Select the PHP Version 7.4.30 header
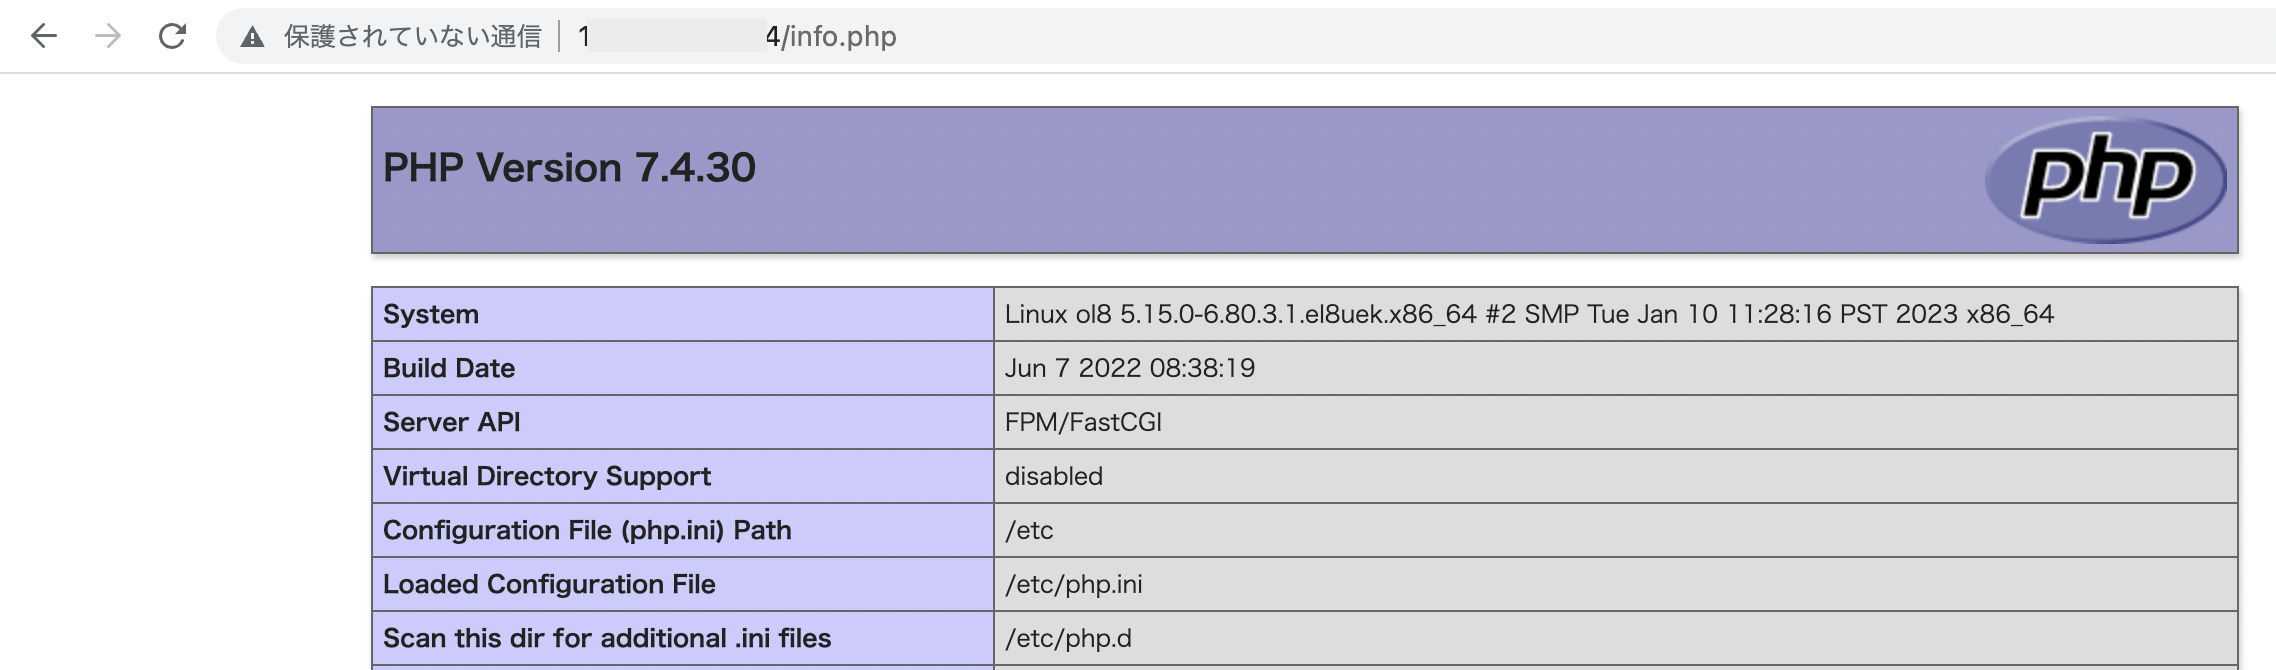The height and width of the screenshot is (670, 2276). pyautogui.click(x=570, y=168)
